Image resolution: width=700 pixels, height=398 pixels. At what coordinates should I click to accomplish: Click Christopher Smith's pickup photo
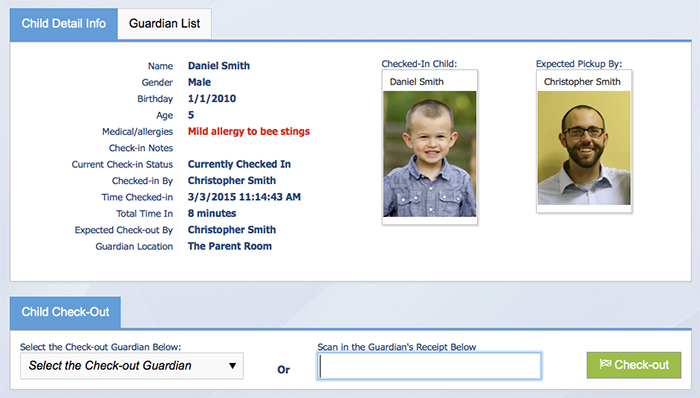(584, 148)
